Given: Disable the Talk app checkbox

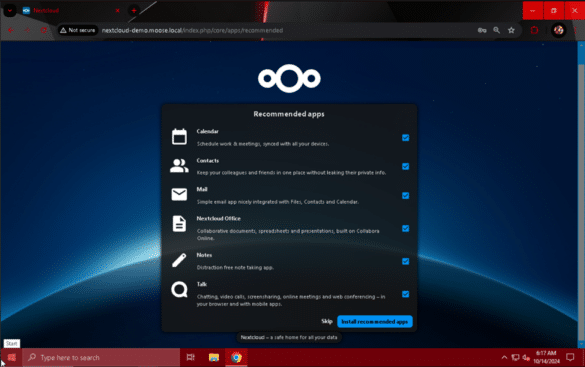Looking at the screenshot, I should (x=406, y=294).
